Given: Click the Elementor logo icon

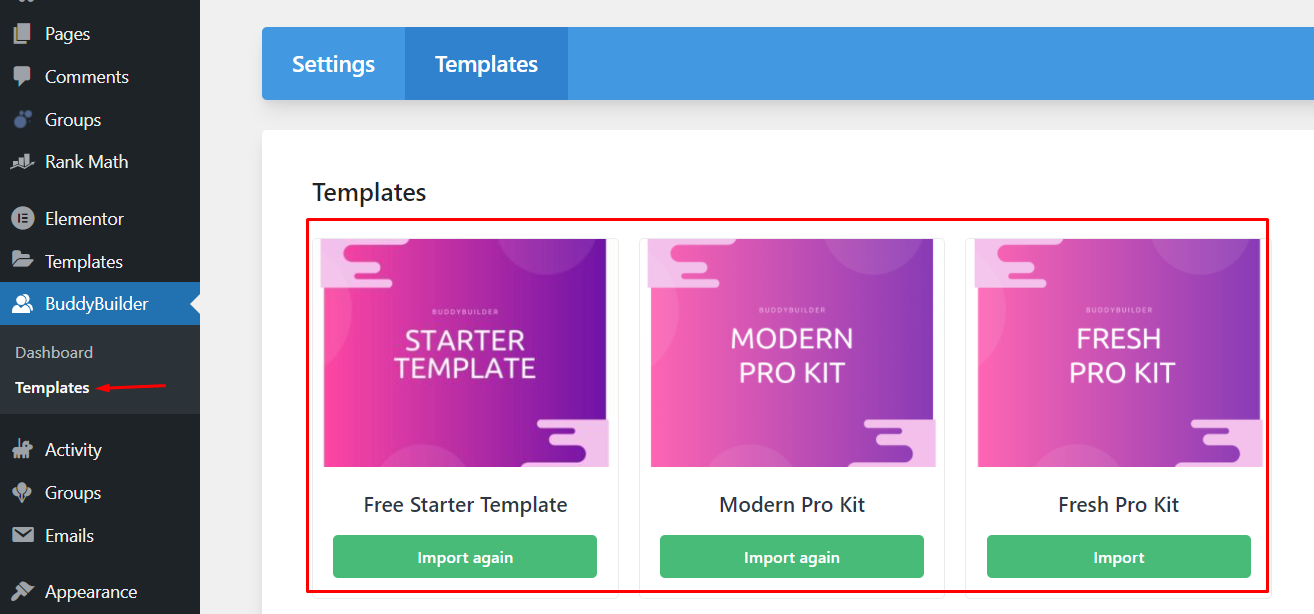Looking at the screenshot, I should pos(22,219).
